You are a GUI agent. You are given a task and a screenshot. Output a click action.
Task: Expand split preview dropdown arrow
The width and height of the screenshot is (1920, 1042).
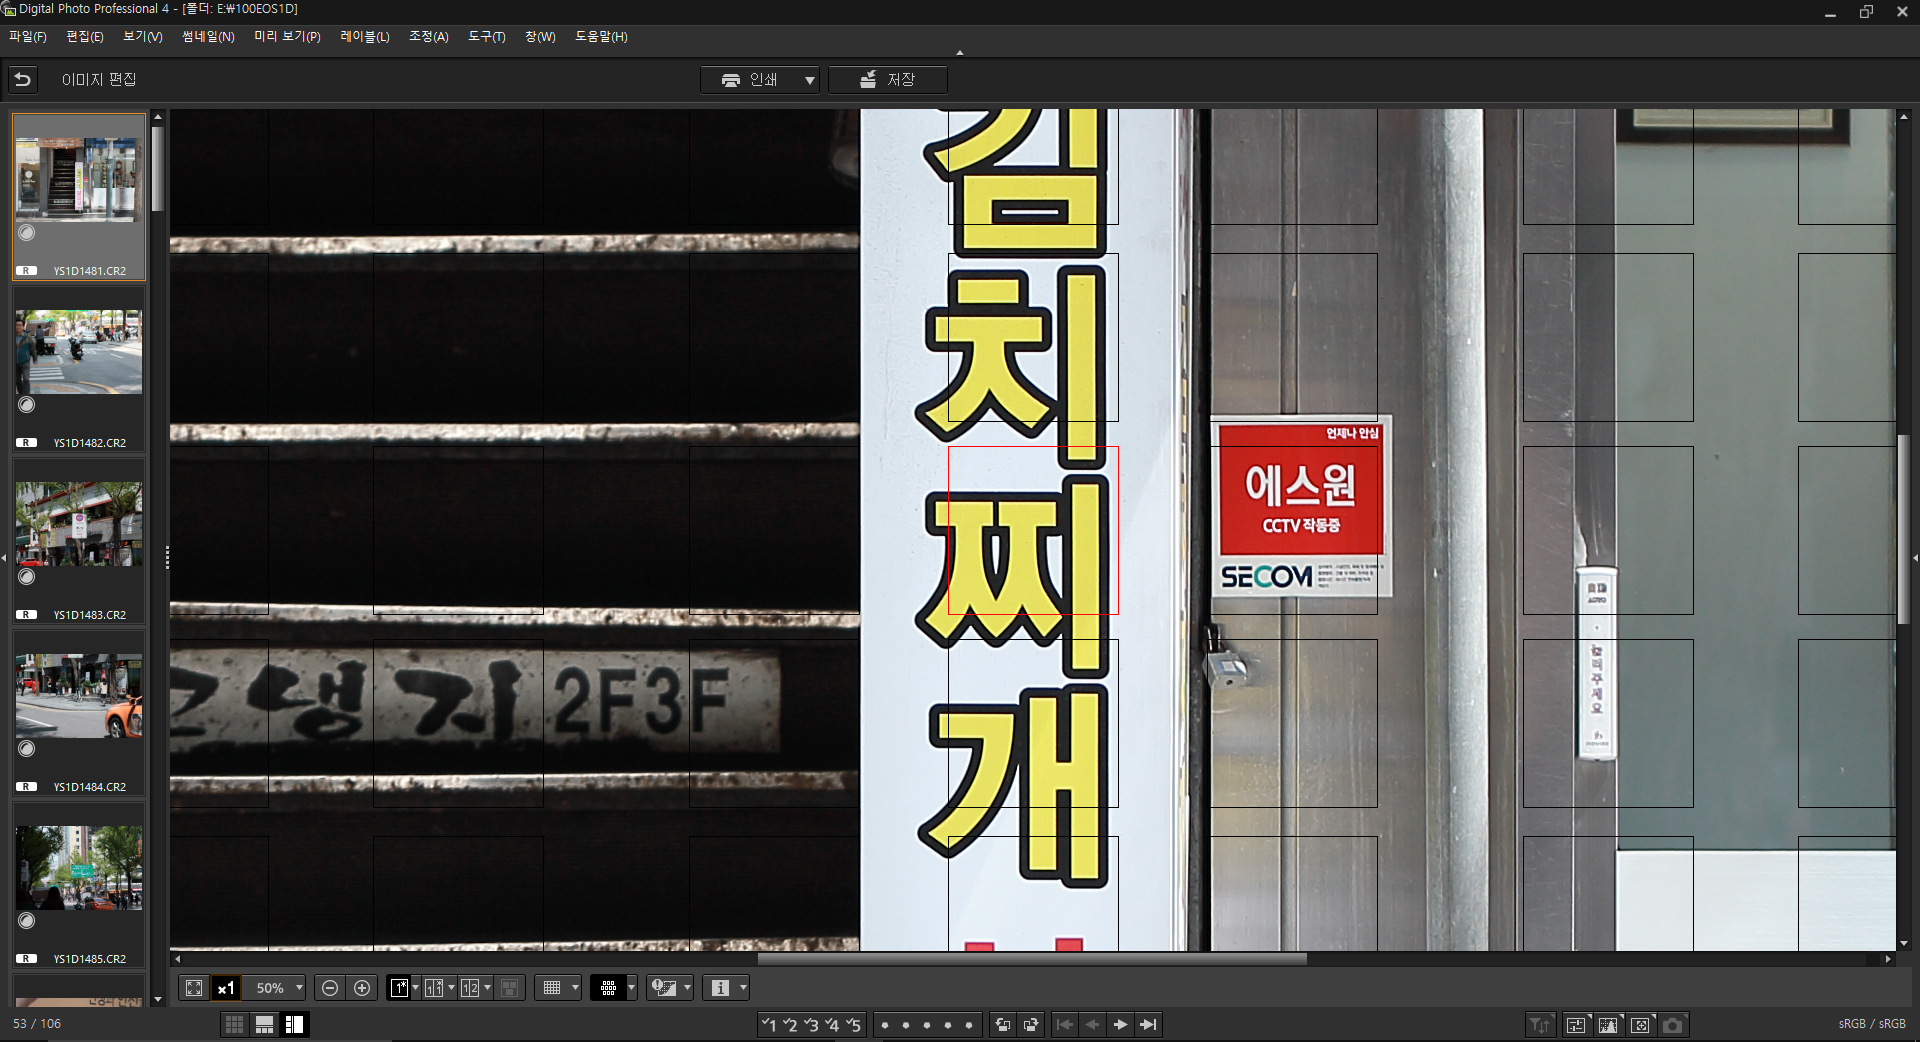[x=487, y=988]
